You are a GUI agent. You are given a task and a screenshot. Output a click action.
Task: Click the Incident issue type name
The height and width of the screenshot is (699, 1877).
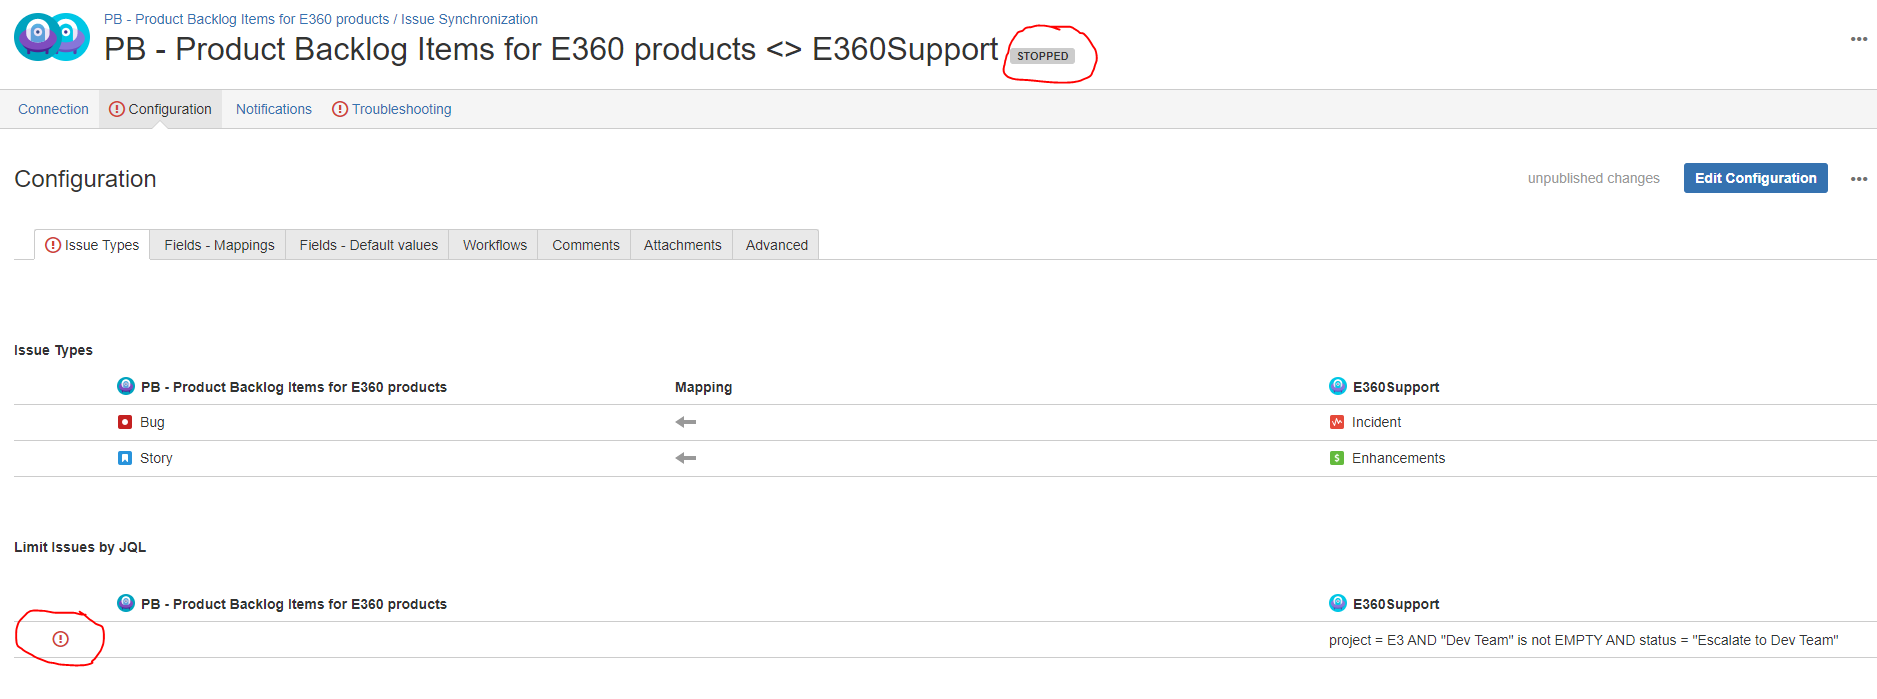1376,422
